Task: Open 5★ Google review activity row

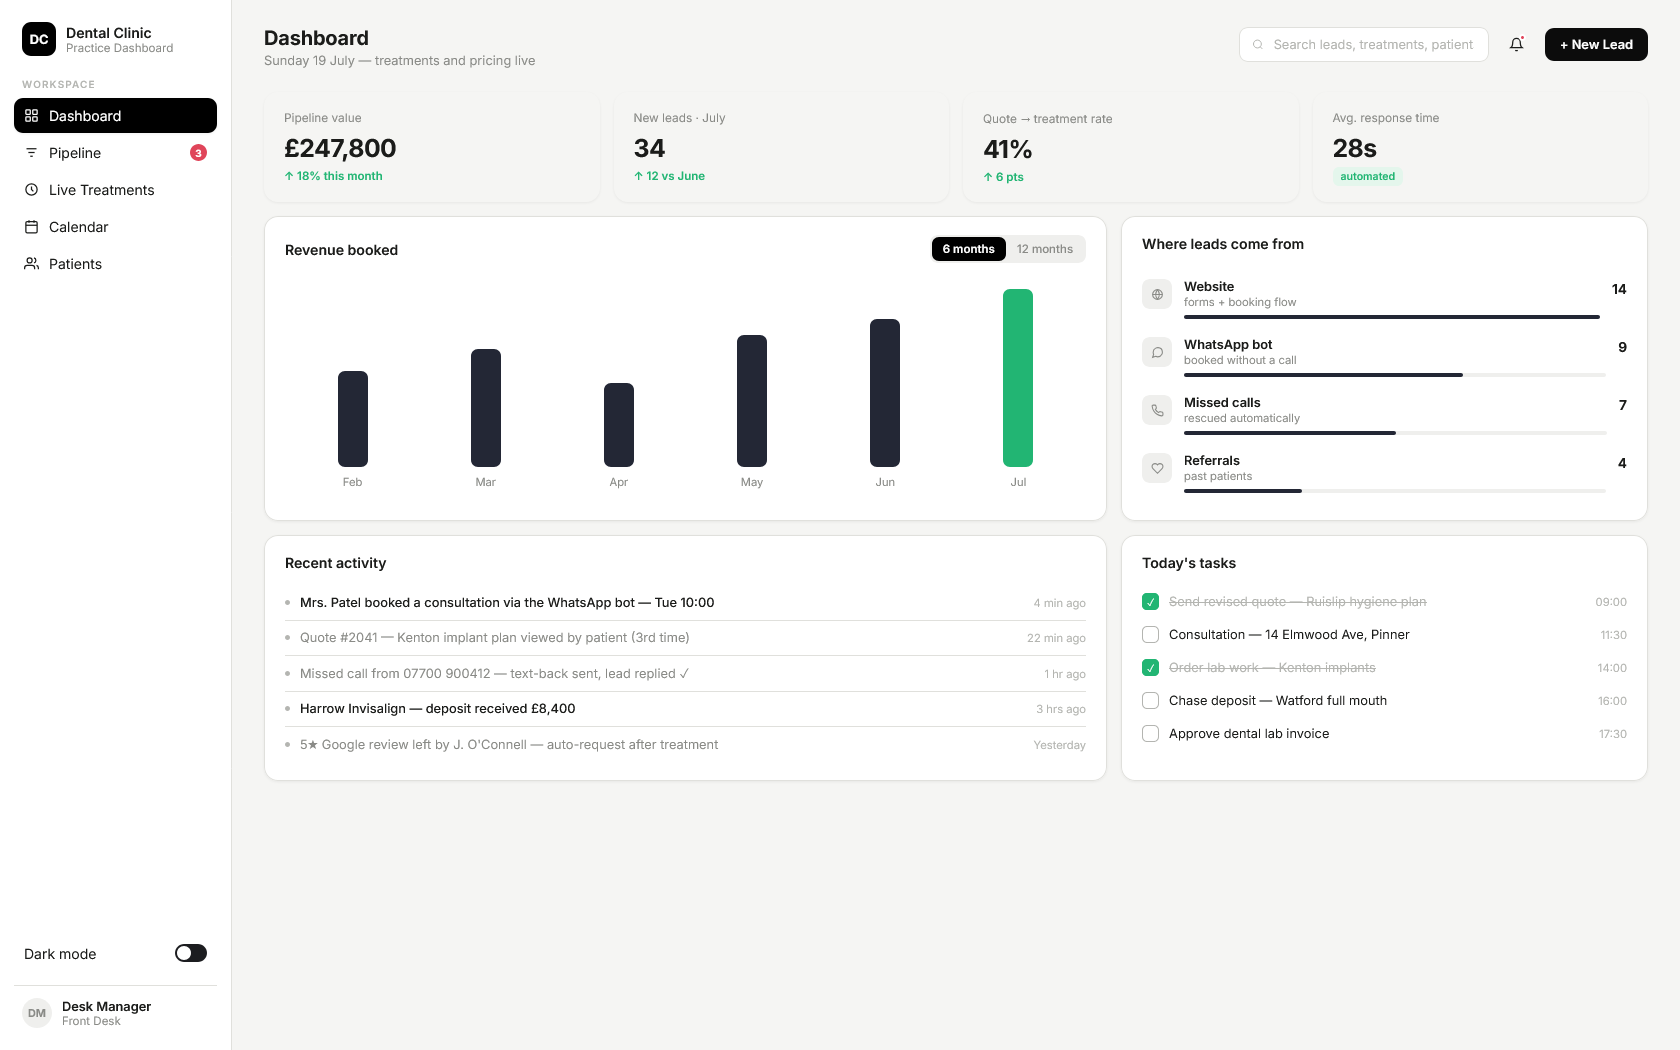Action: tap(685, 745)
